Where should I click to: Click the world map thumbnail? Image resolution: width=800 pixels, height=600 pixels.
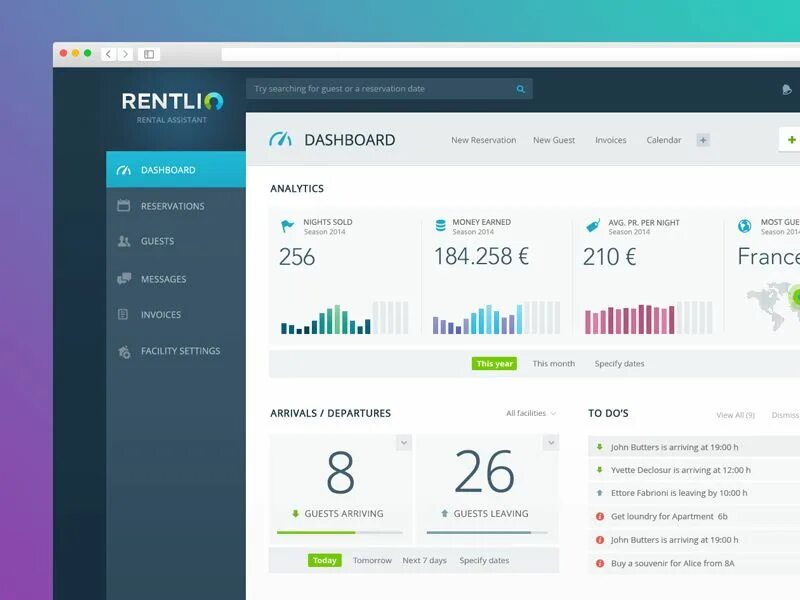point(772,305)
